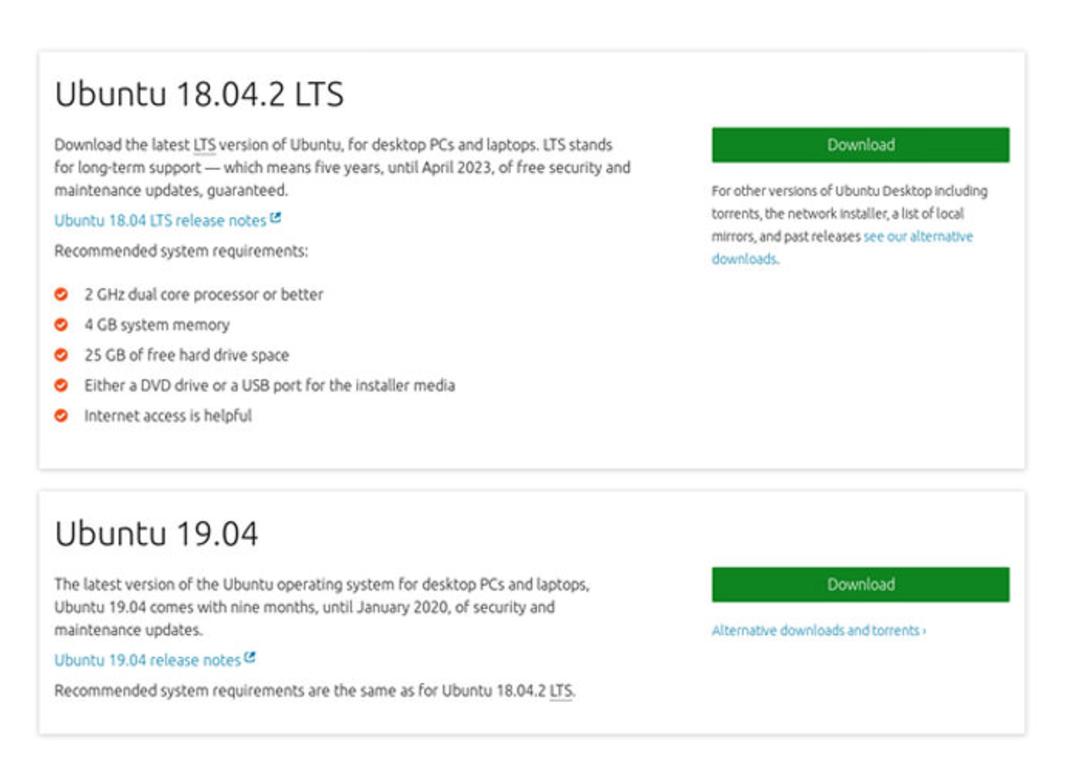Click 'Either a DVD drive or a USB port' text
This screenshot has width=1080, height=771.
point(269,385)
